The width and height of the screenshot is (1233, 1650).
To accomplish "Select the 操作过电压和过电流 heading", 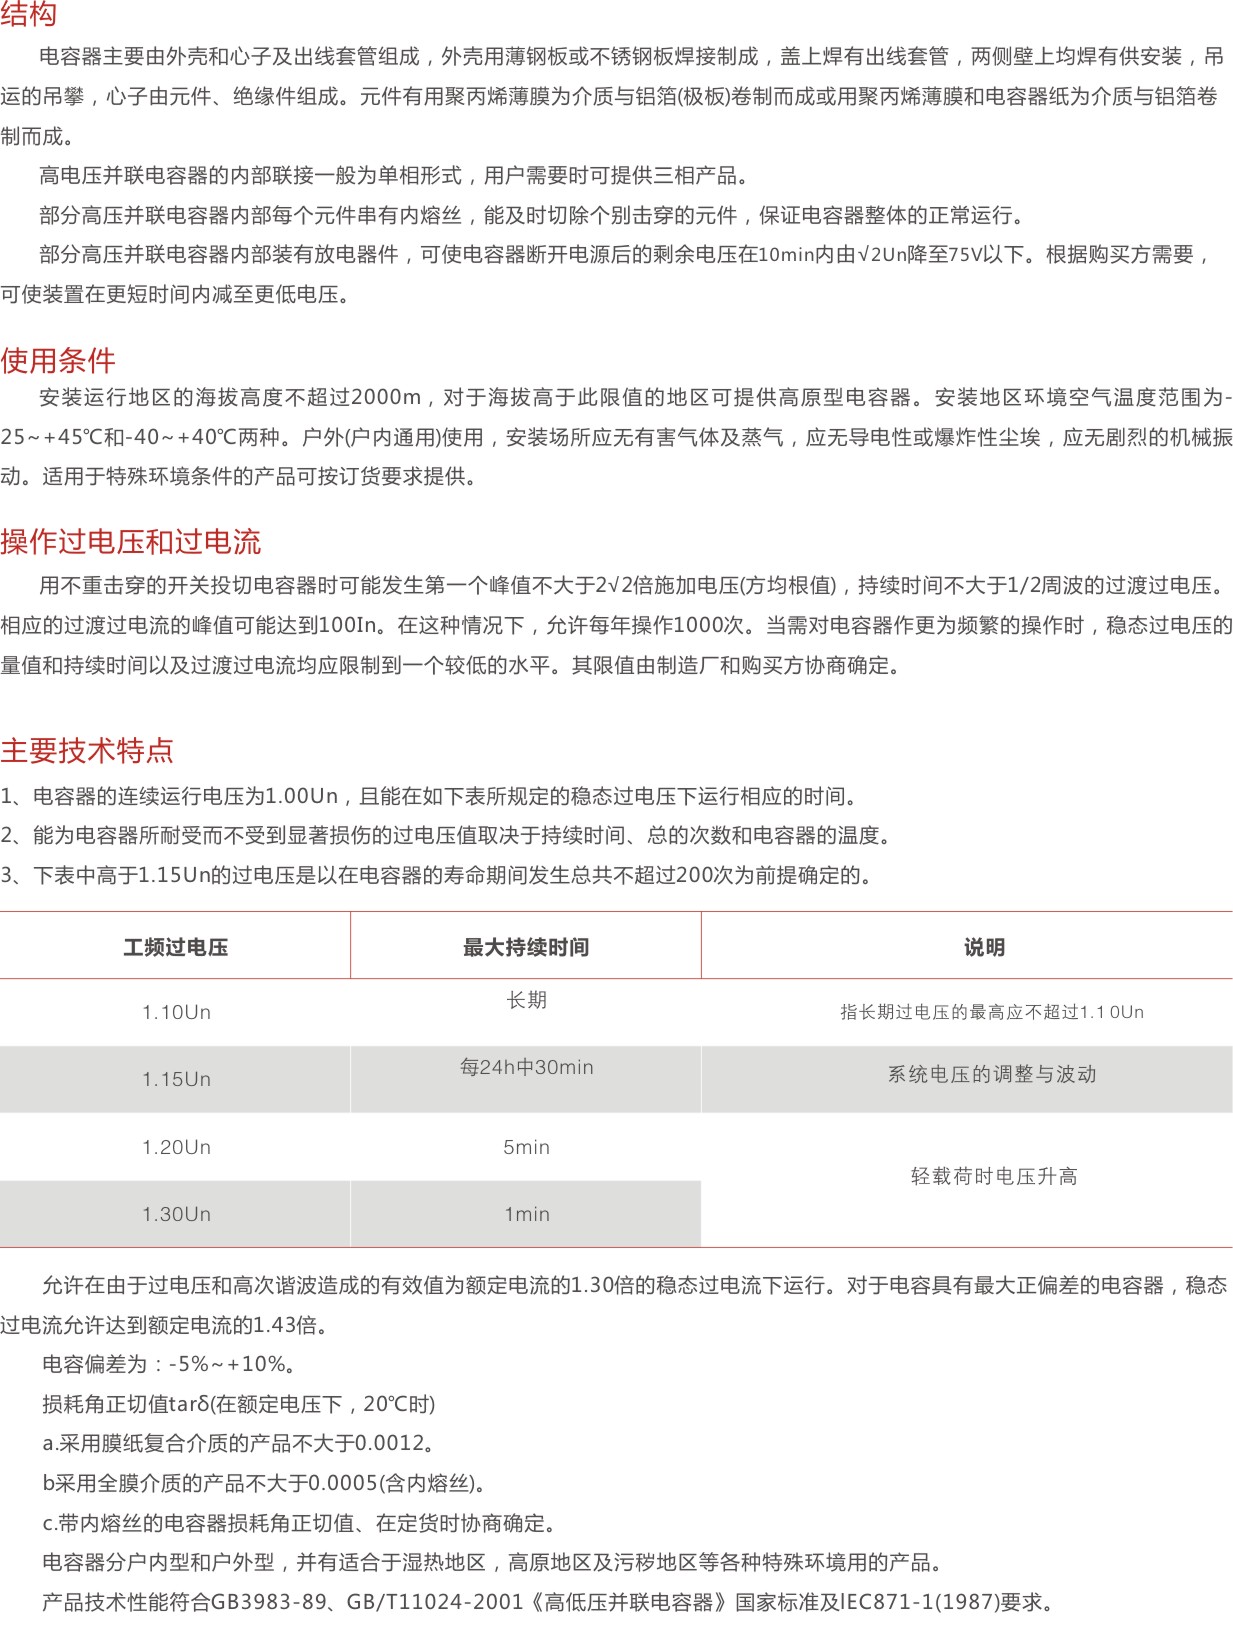I will coord(131,542).
